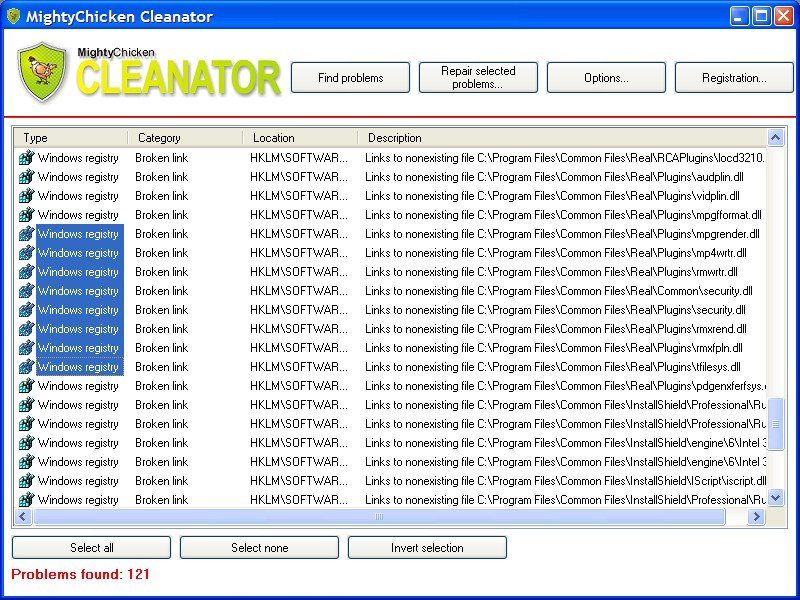Click the registry icon of the mpgrender.dll row
Viewport: 800px width, 600px height.
pos(26,234)
